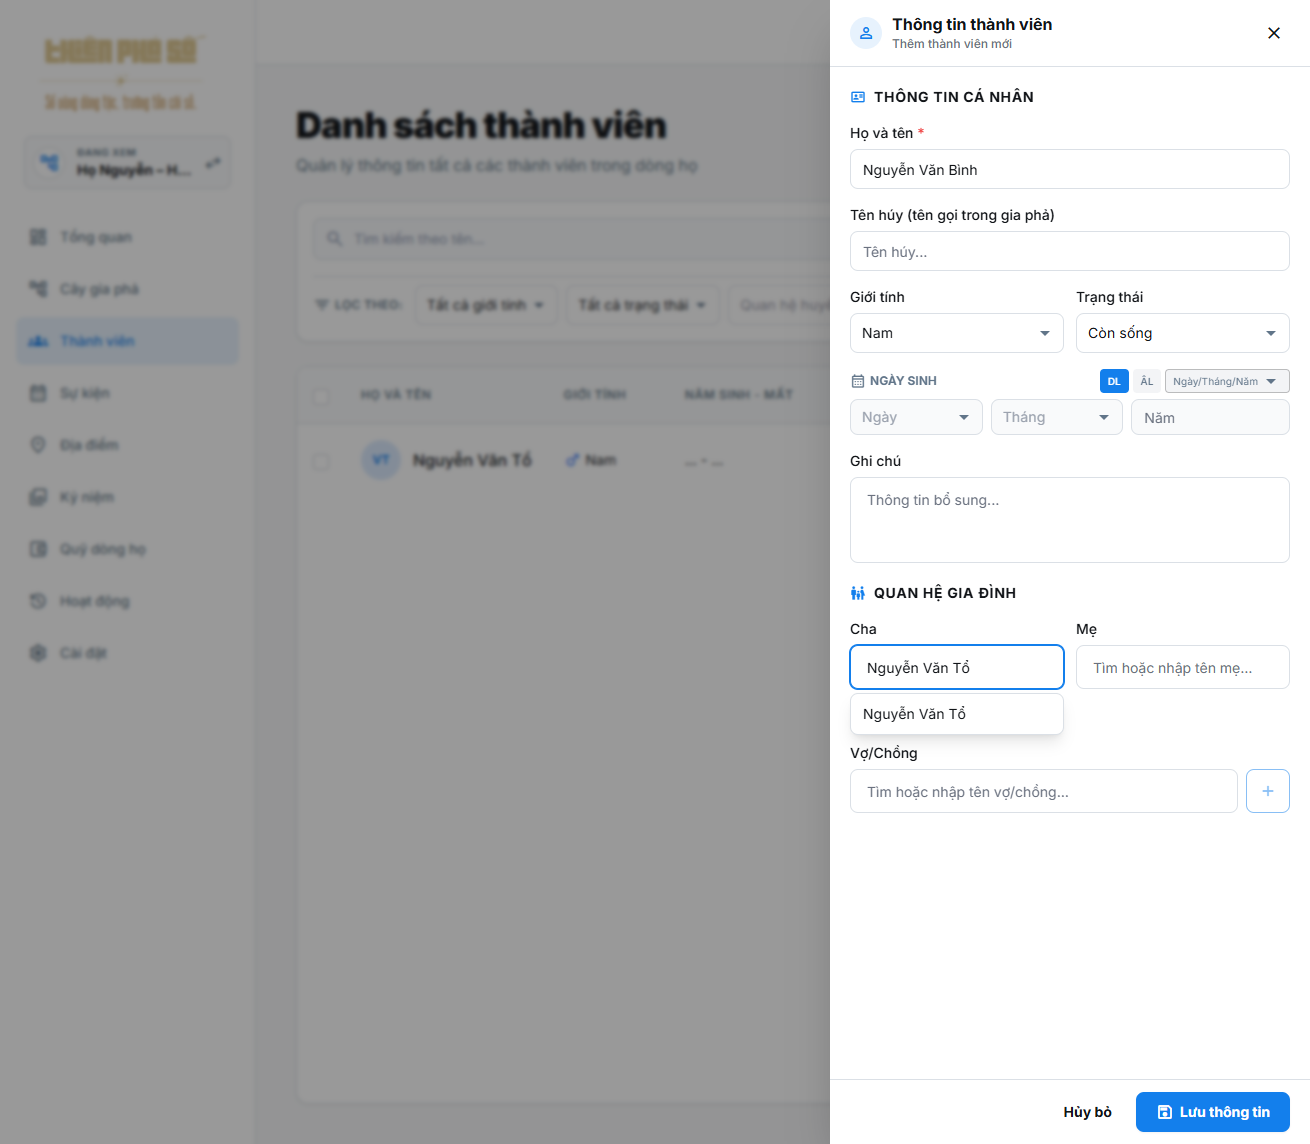
Task: Click the Cây gia phả tree icon
Action: (38, 289)
